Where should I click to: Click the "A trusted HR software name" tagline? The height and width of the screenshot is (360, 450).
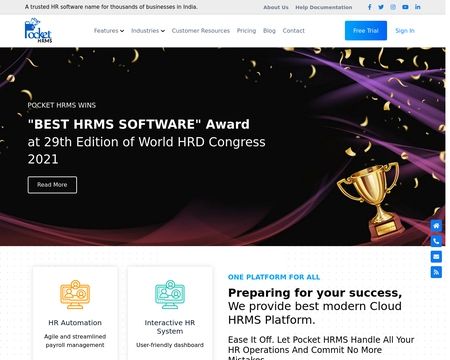tap(111, 7)
